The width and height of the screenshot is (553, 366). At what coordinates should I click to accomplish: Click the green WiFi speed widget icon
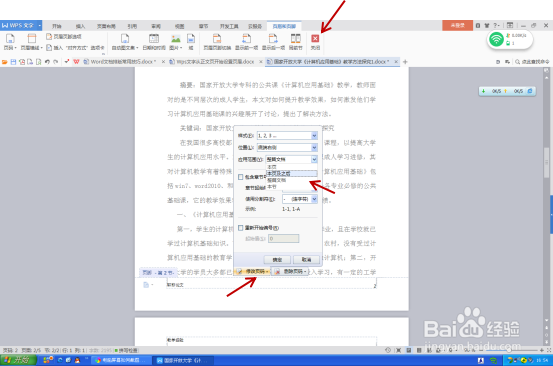496,39
